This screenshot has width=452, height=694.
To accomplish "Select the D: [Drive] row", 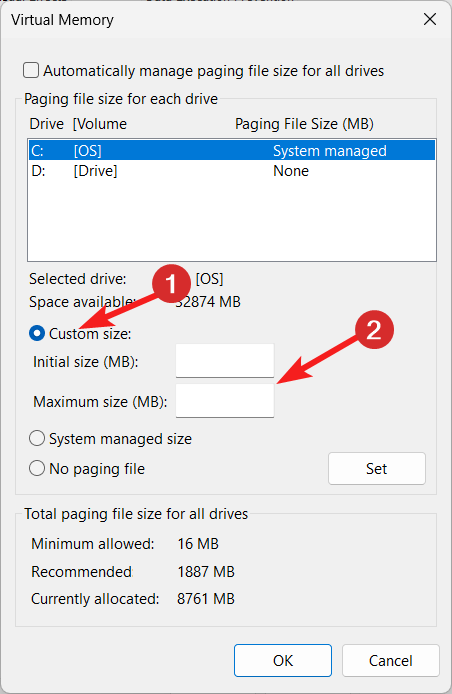I will (232, 171).
